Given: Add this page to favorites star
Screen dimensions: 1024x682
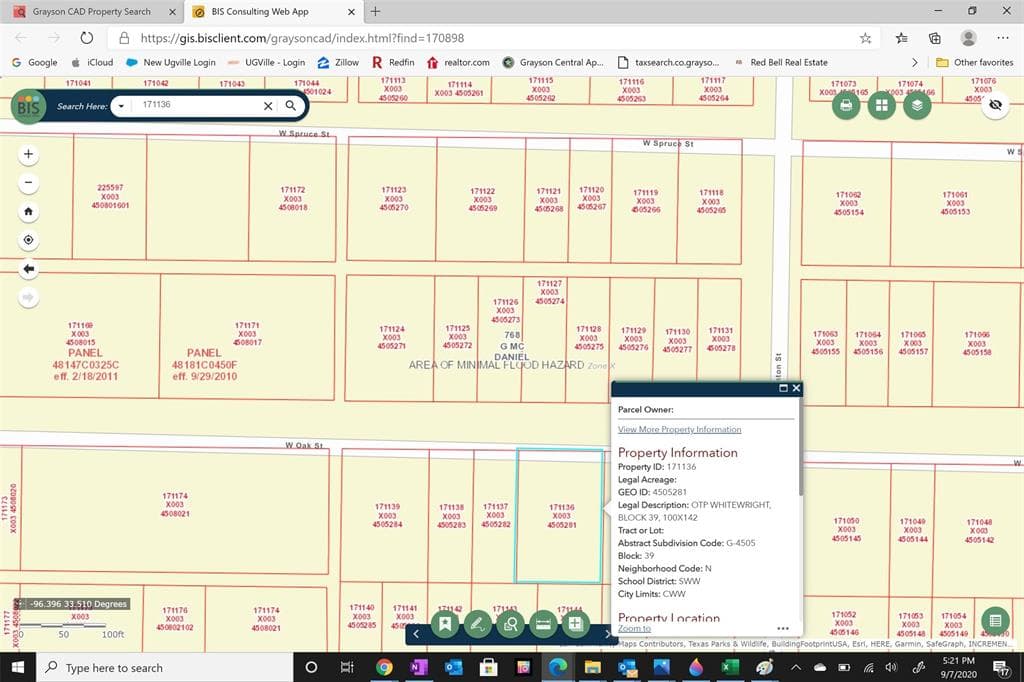Looking at the screenshot, I should pos(865,38).
